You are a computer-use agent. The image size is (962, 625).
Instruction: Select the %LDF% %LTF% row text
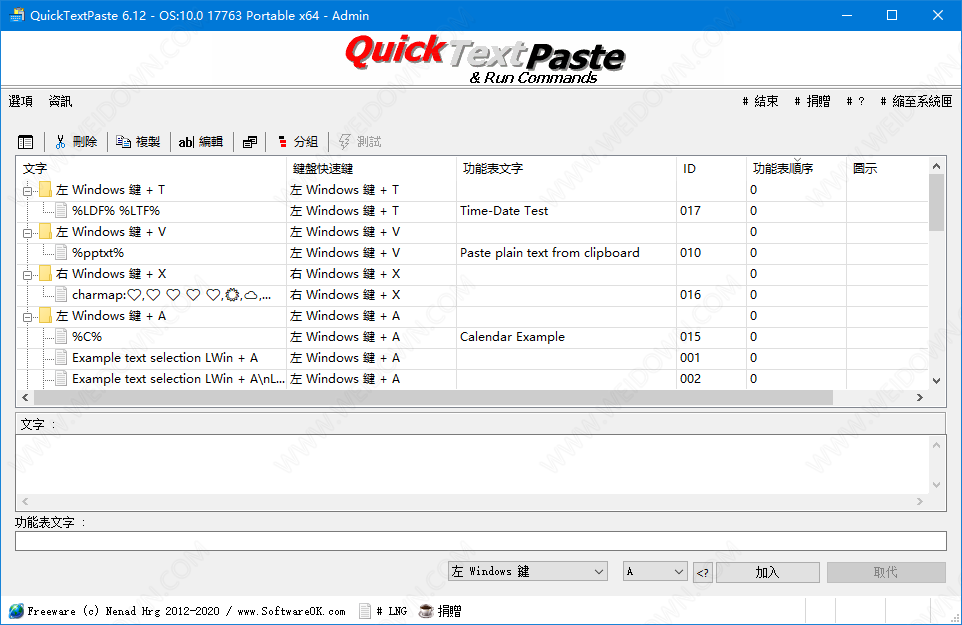(116, 211)
